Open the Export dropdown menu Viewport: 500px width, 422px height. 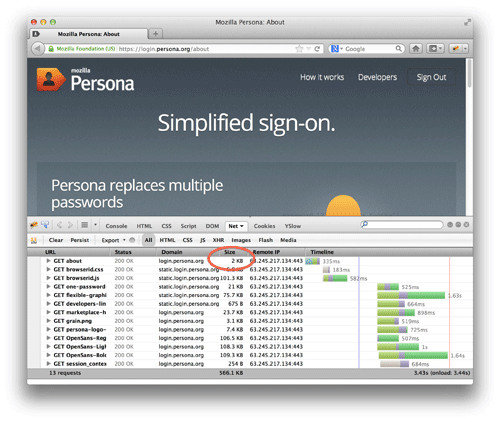113,240
